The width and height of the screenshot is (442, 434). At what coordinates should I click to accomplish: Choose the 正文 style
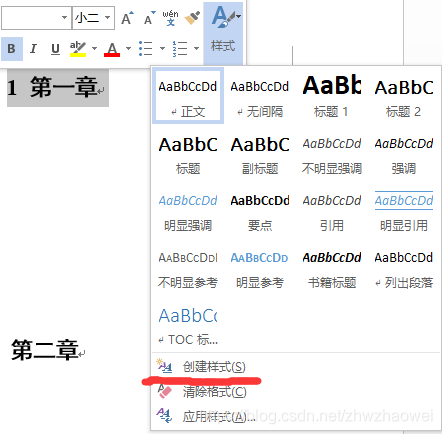pos(188,96)
